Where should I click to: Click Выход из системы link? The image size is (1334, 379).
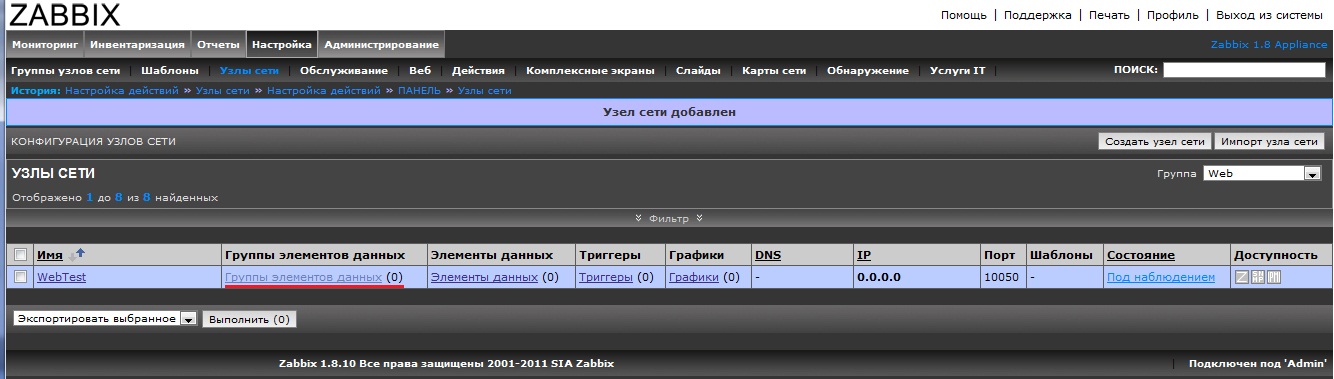tap(1269, 15)
